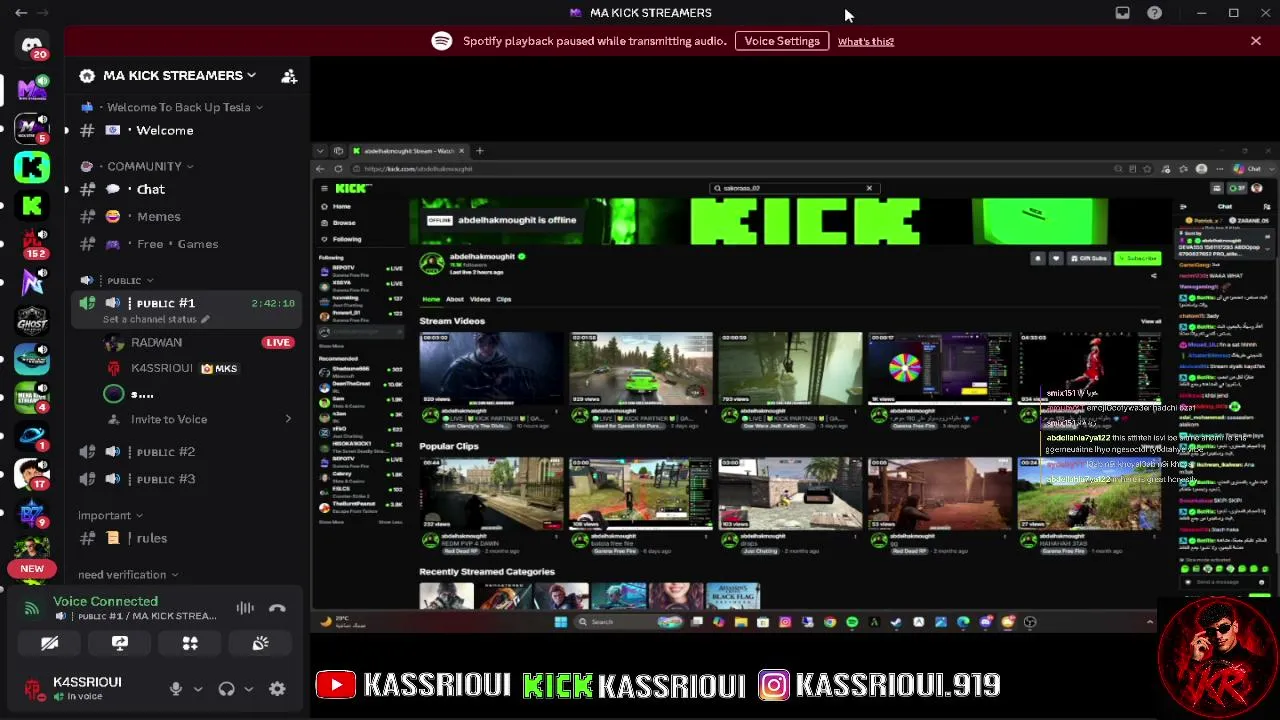Open the Welcome text channel
1280x720 pixels.
click(185, 131)
